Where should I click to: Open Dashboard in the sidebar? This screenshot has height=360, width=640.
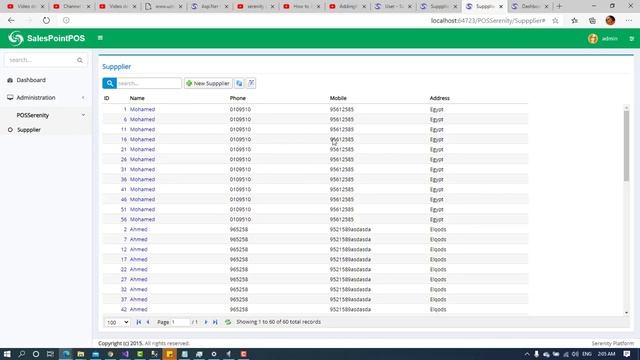tap(31, 80)
